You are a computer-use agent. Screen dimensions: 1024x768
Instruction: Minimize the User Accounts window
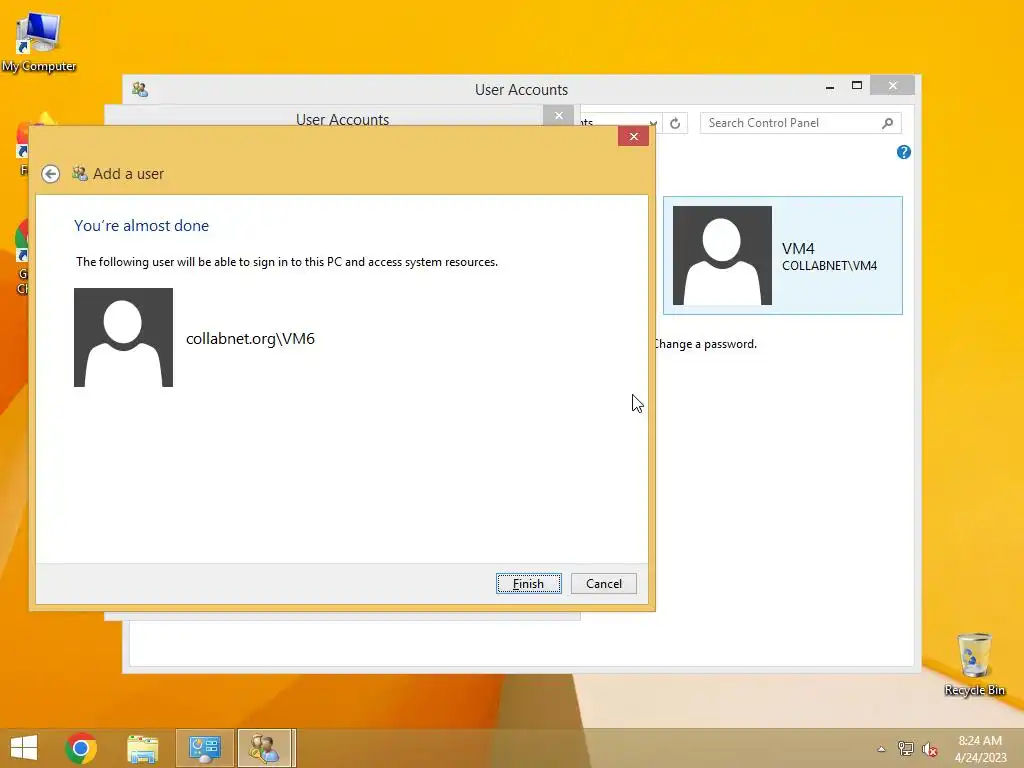(829, 86)
